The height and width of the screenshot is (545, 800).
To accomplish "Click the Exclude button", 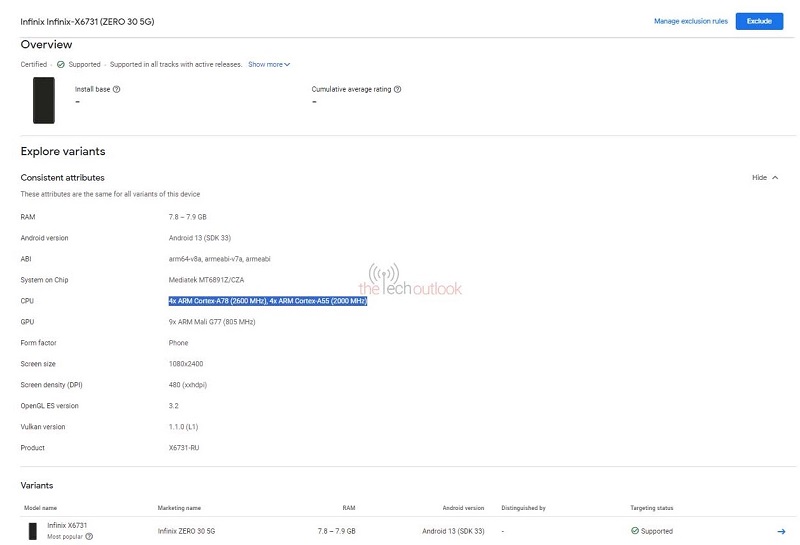I will (759, 21).
